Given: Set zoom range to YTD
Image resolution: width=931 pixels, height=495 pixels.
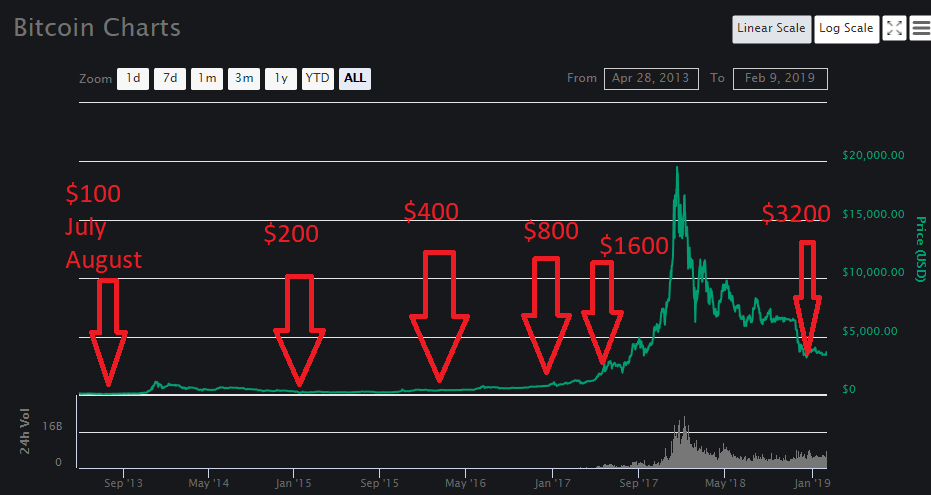Looking at the screenshot, I should click(318, 78).
